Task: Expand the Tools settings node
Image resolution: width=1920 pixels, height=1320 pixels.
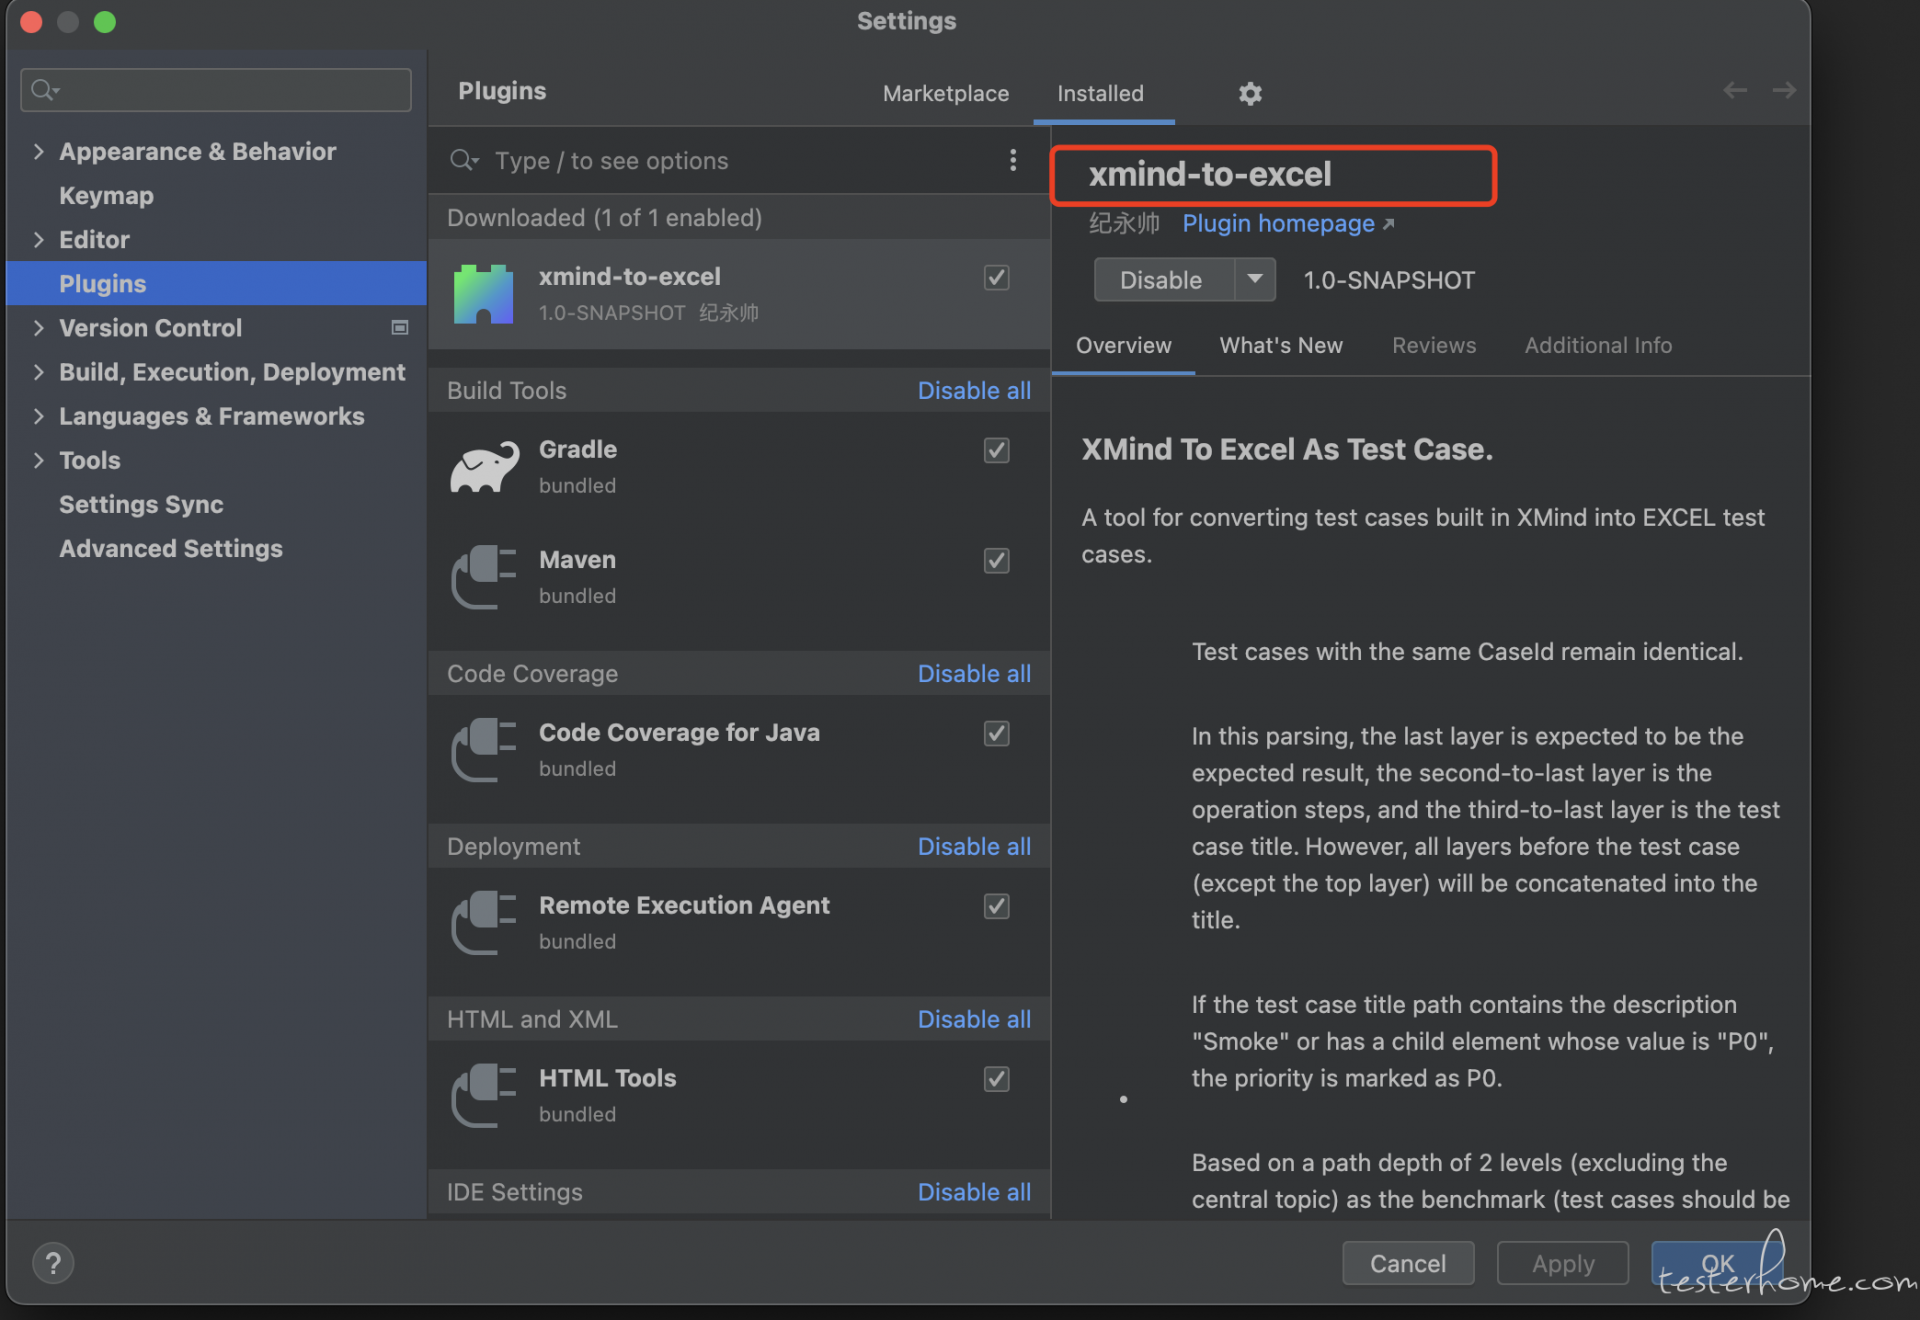Action: [38, 460]
